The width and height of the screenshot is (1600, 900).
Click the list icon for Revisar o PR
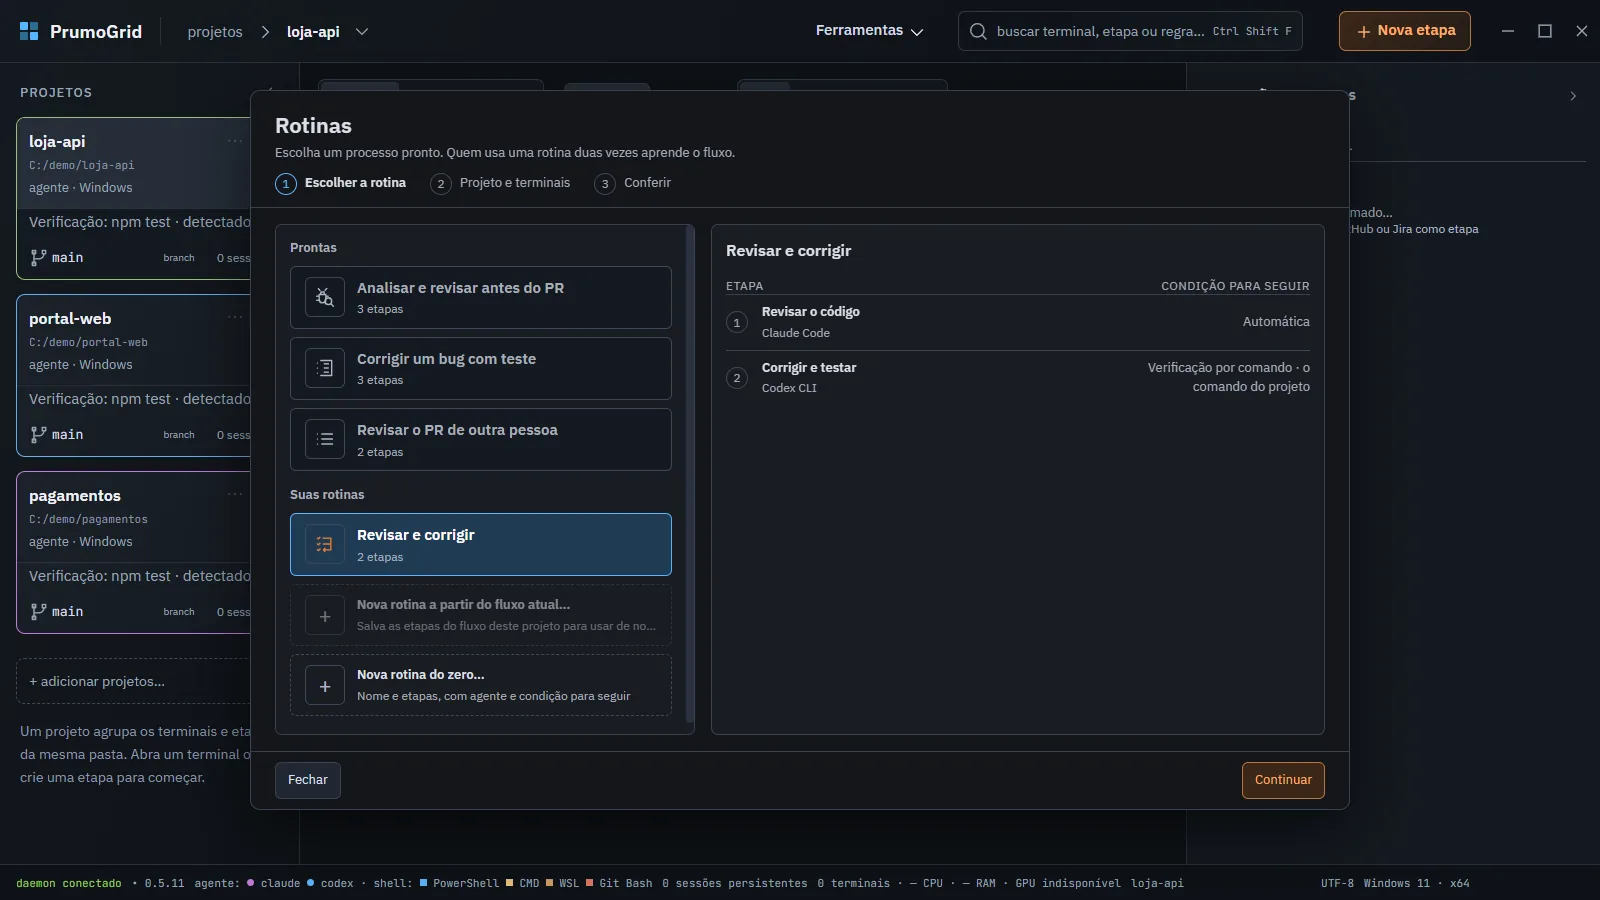click(x=325, y=439)
